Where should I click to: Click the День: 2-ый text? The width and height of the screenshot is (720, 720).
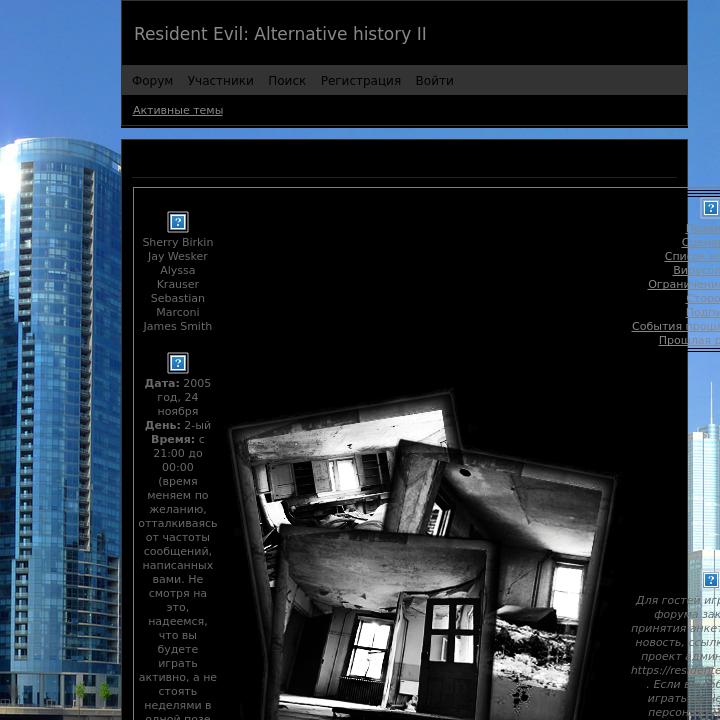pyautogui.click(x=178, y=426)
